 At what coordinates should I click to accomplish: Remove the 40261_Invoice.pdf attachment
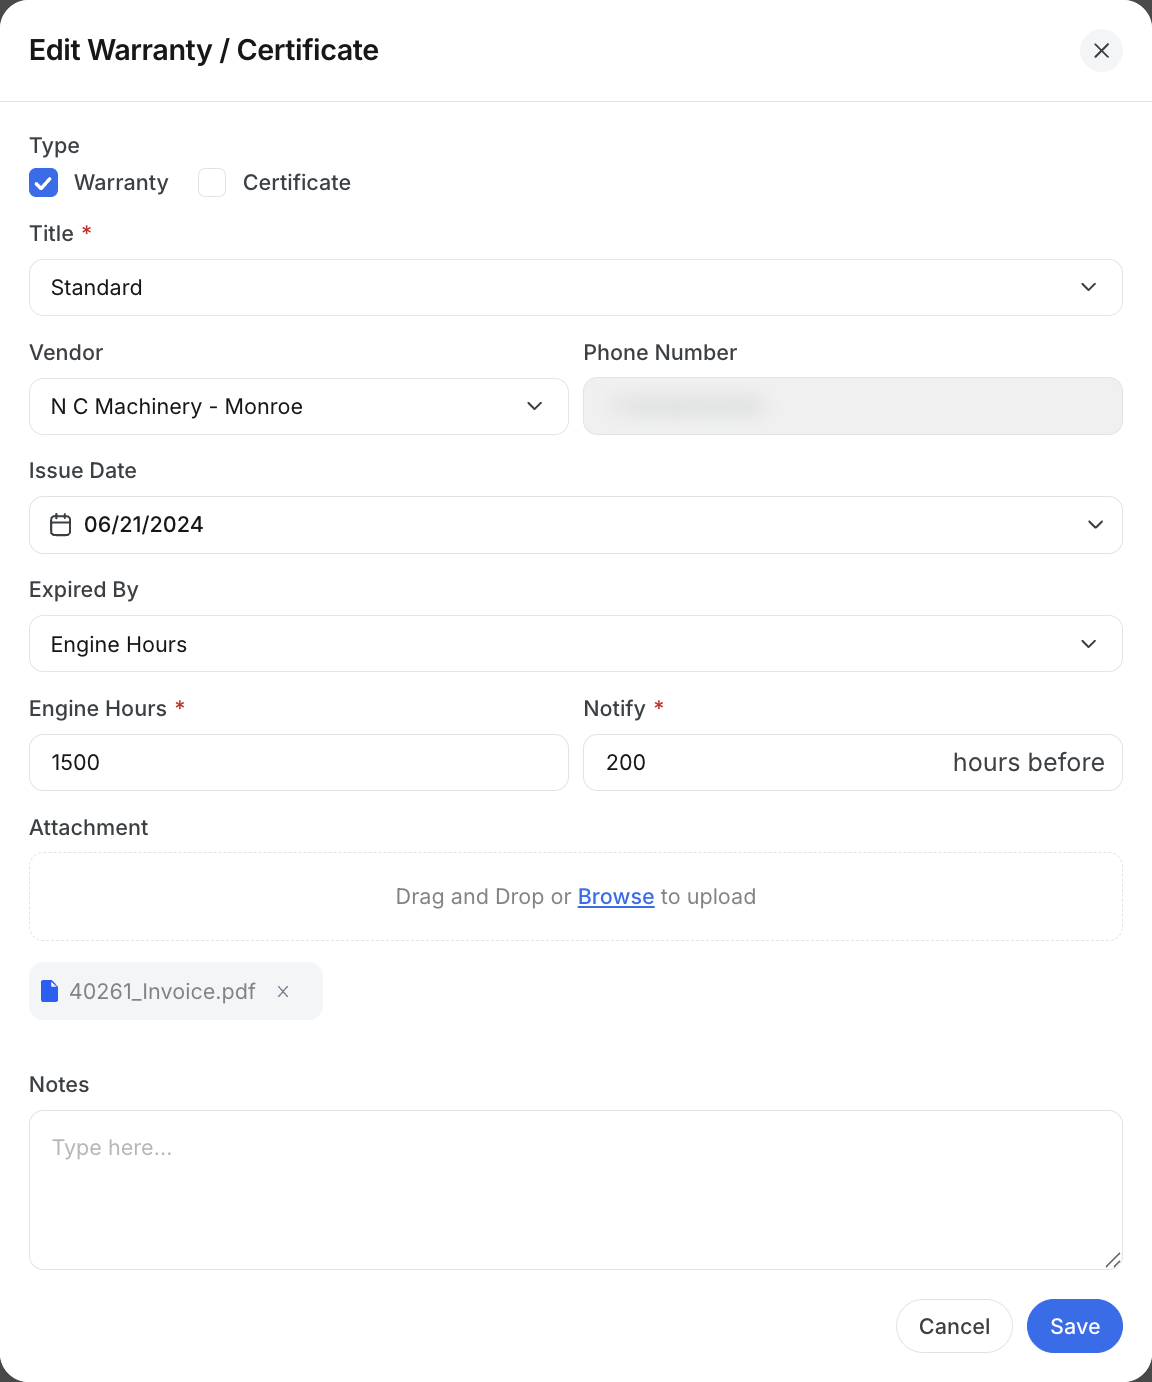click(283, 991)
